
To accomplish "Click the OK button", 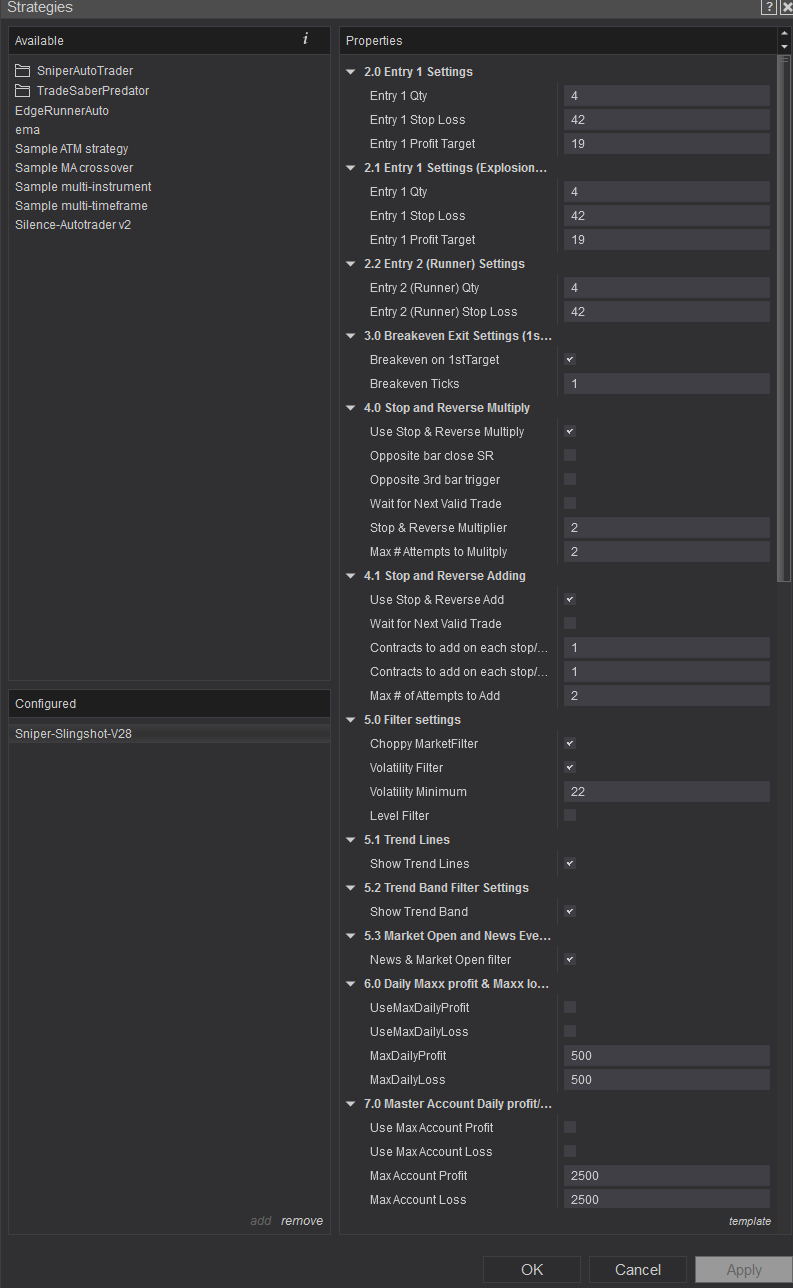I will point(532,1270).
